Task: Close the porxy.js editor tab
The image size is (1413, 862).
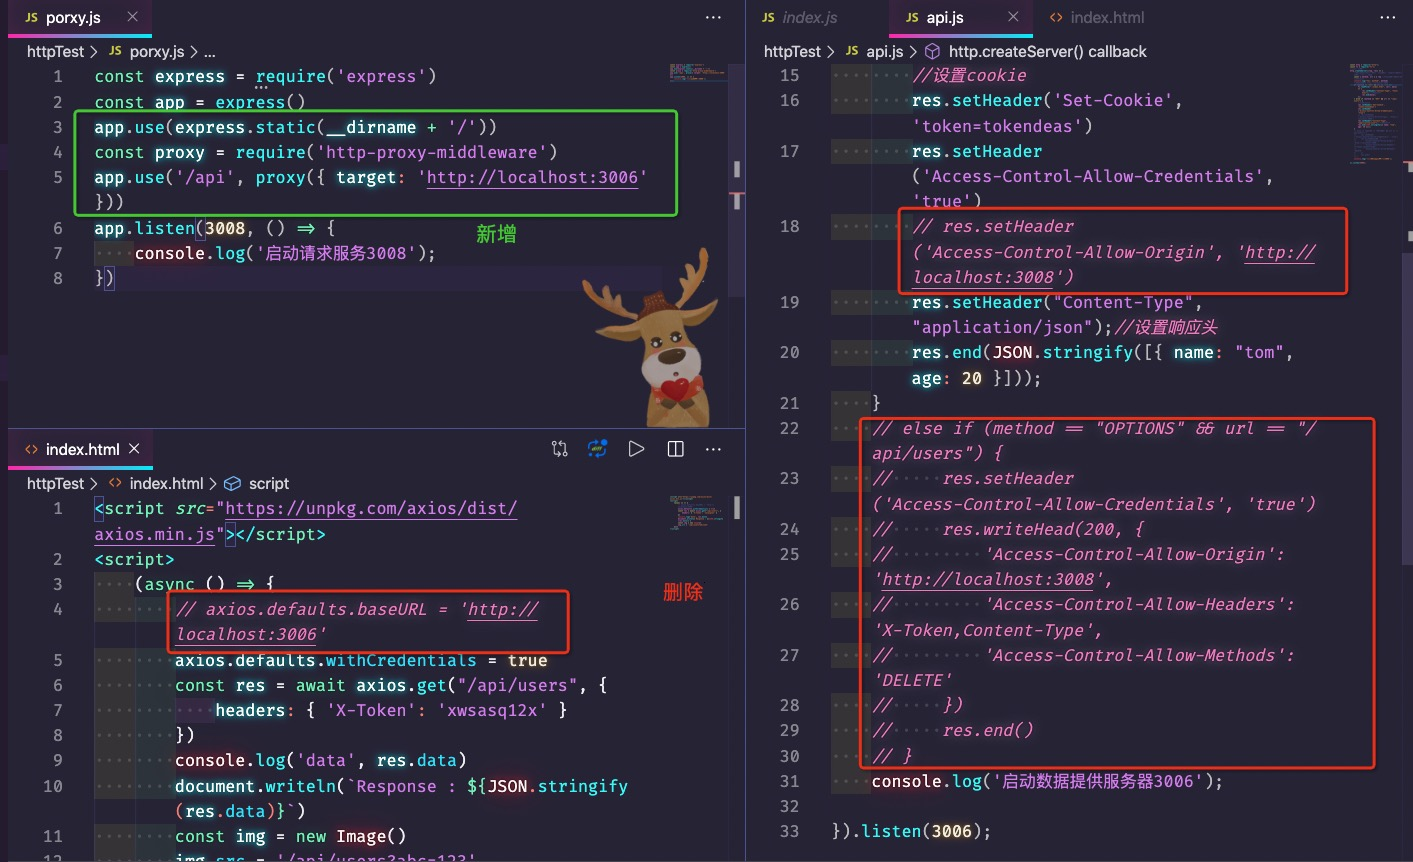Action: coord(132,17)
